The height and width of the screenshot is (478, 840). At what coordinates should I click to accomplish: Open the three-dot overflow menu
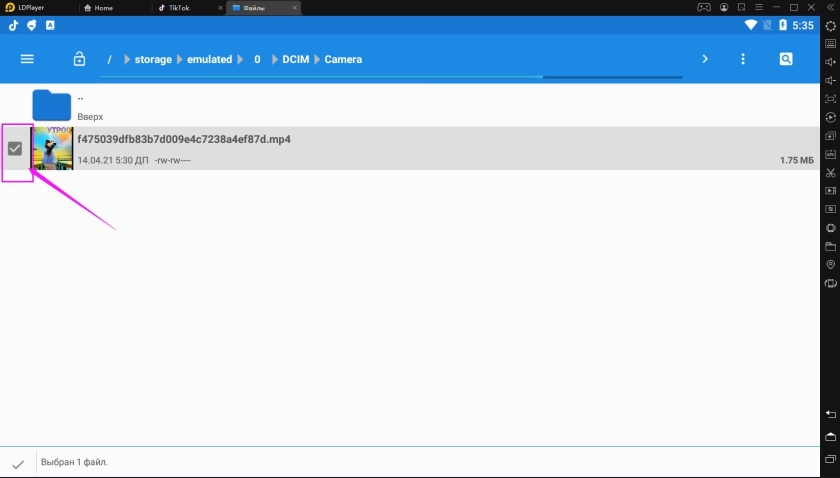pos(742,60)
